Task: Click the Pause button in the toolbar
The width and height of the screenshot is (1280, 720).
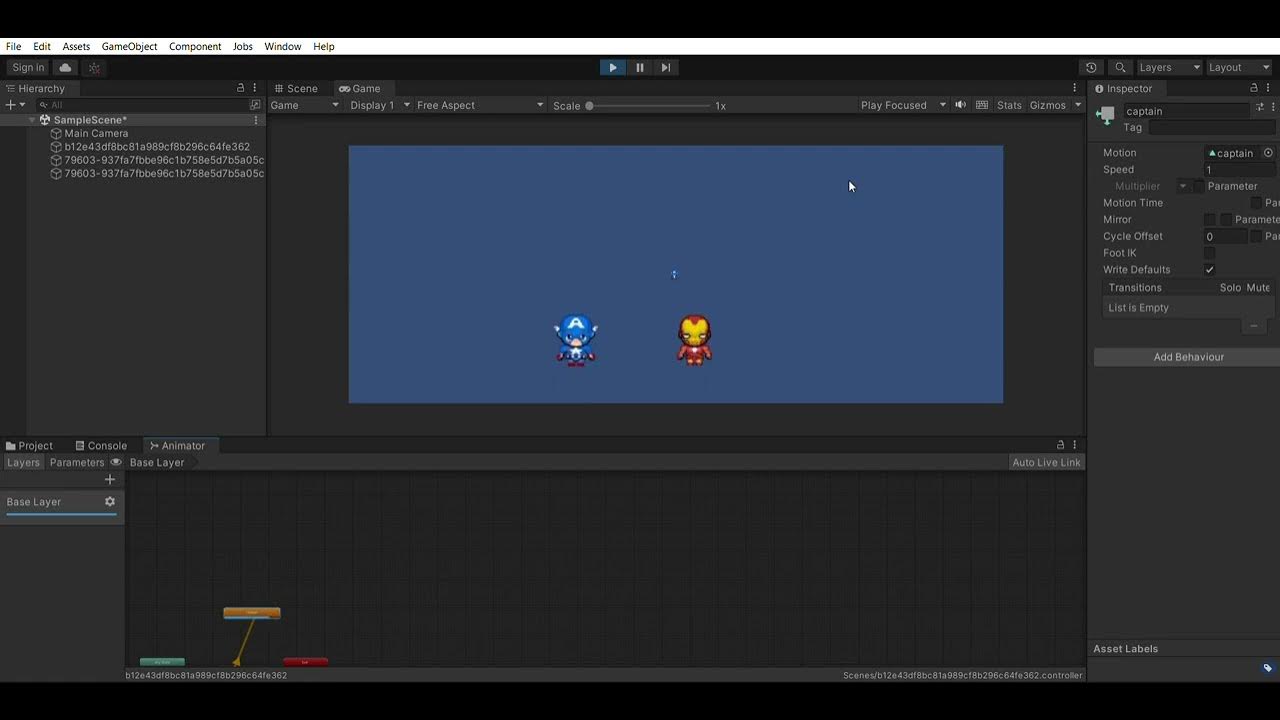Action: 640,67
